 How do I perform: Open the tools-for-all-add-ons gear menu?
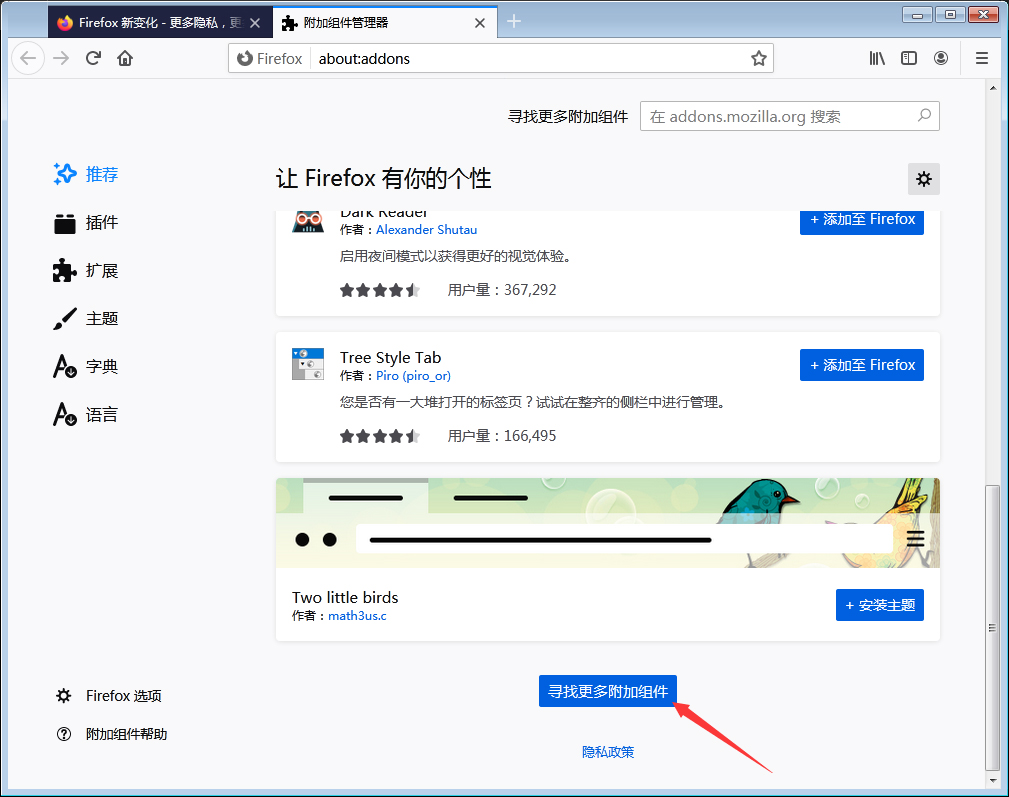tap(923, 179)
